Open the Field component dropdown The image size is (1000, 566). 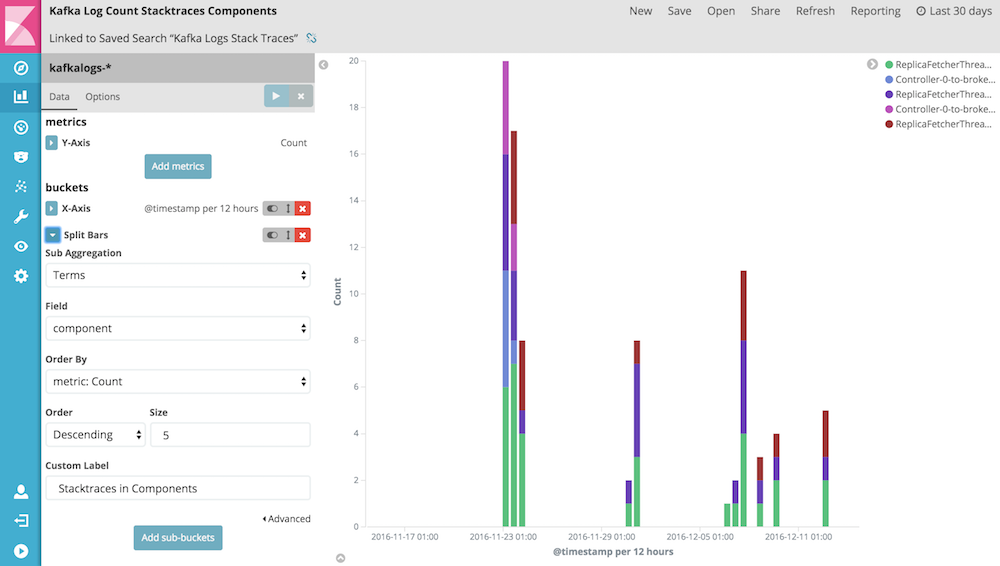(178, 329)
